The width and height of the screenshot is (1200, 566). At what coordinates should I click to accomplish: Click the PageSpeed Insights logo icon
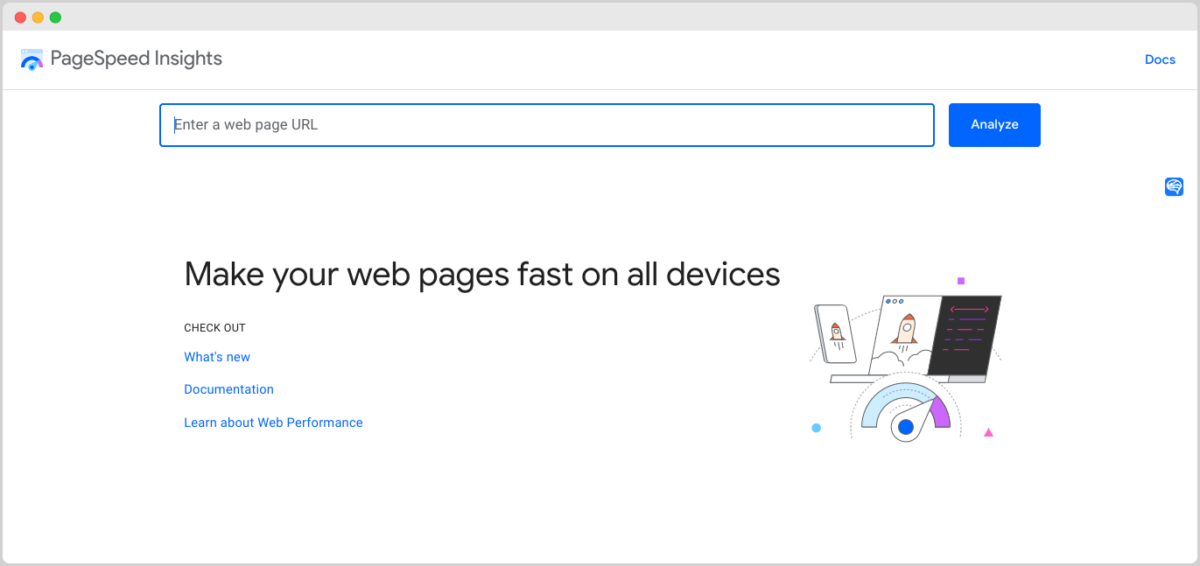[32, 59]
